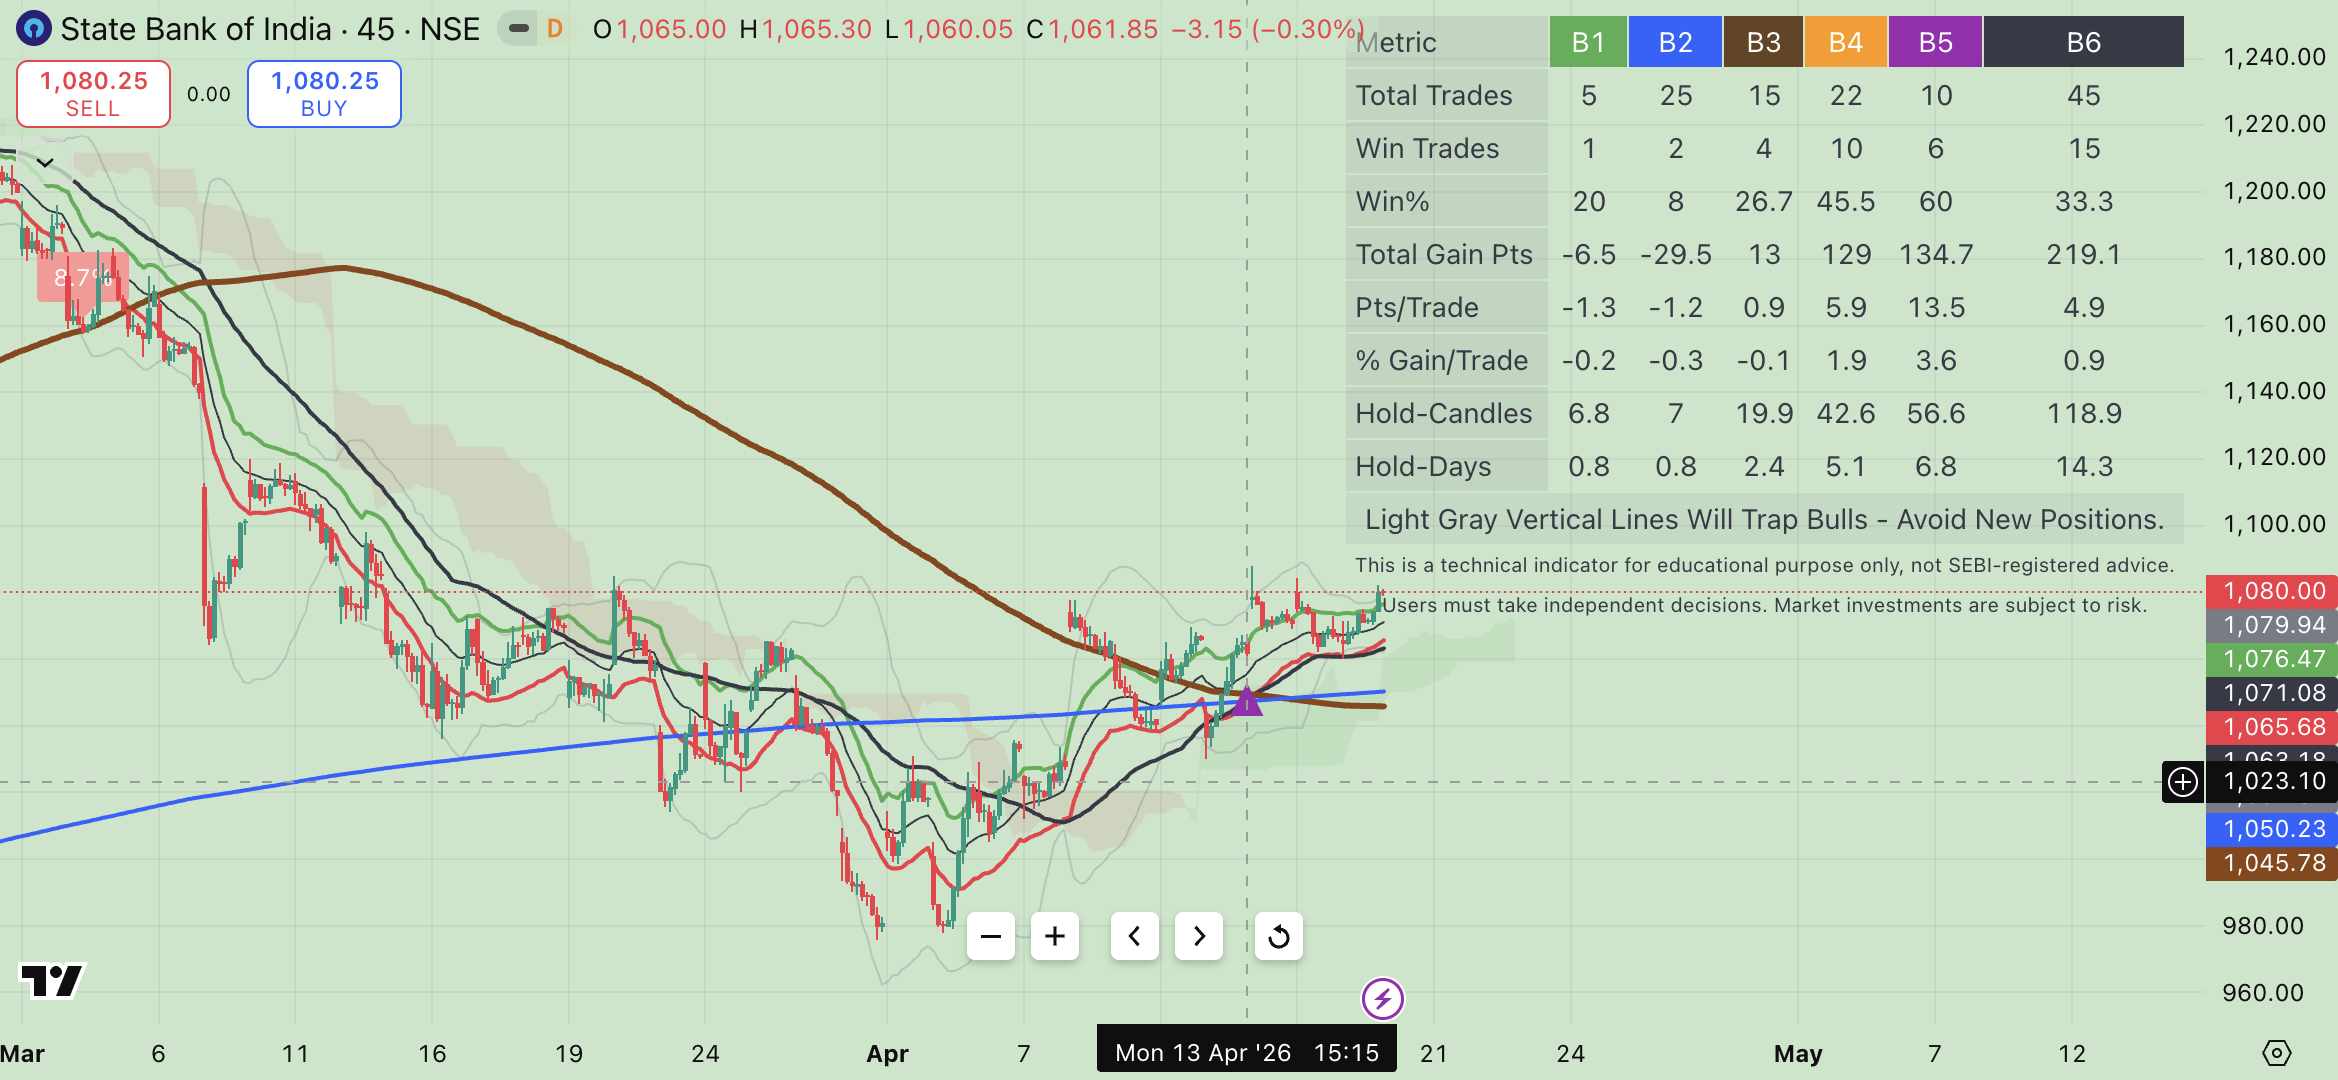Screen dimensions: 2338x1080
Task: Click the purple B5 column header
Action: 1935,42
